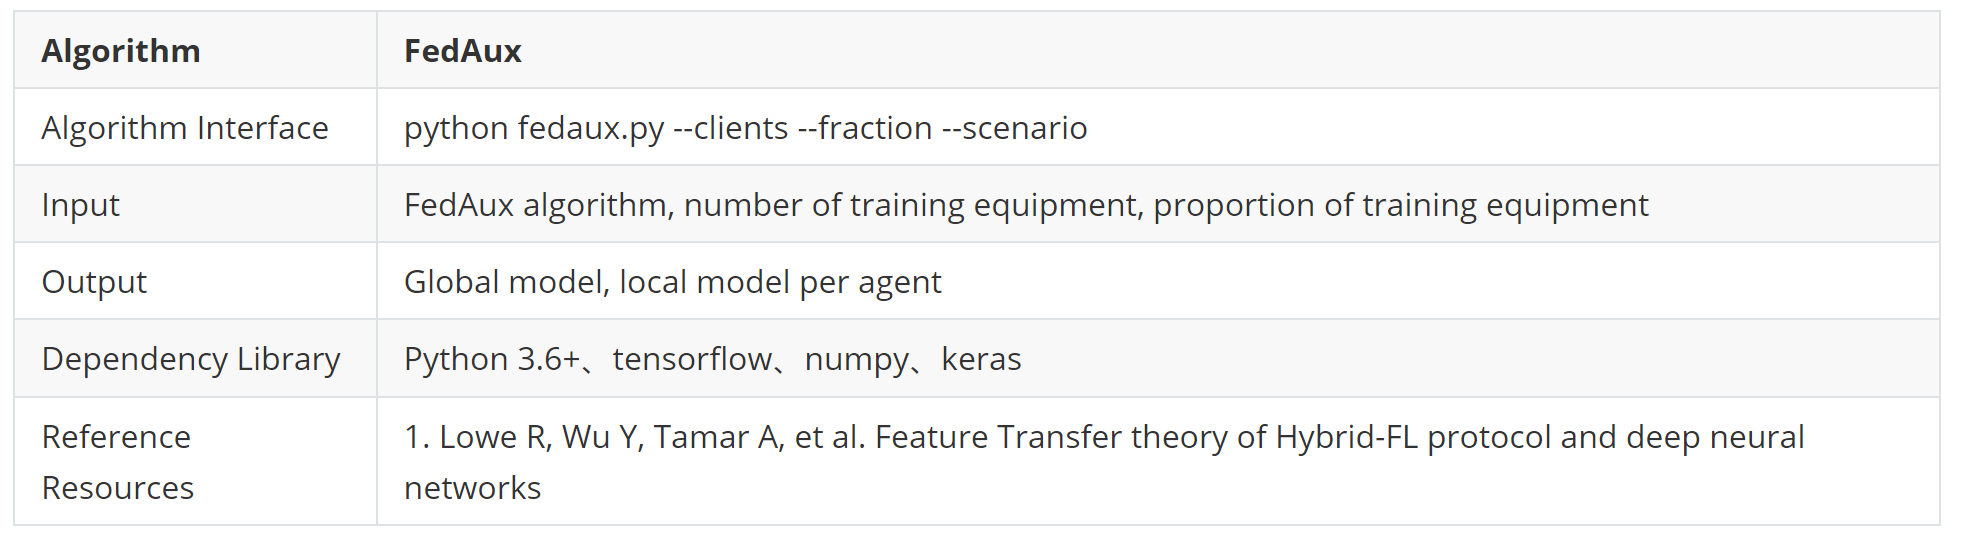This screenshot has width=1961, height=556.
Task: Click the --clients argument text
Action: pyautogui.click(x=731, y=128)
